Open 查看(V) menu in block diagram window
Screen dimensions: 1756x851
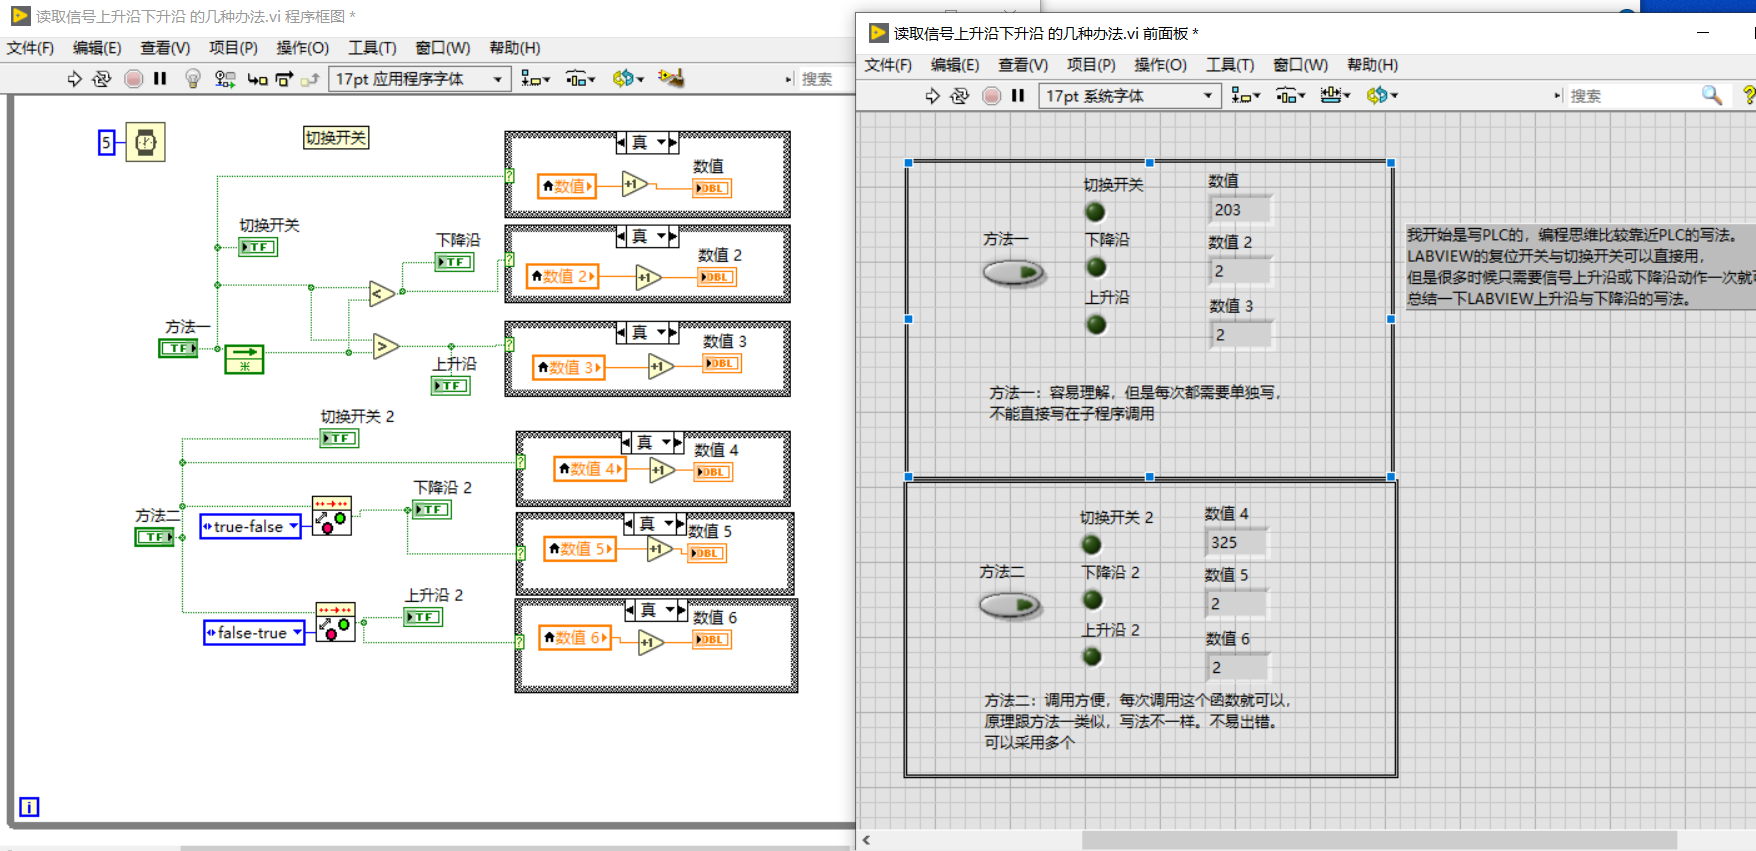pos(165,48)
